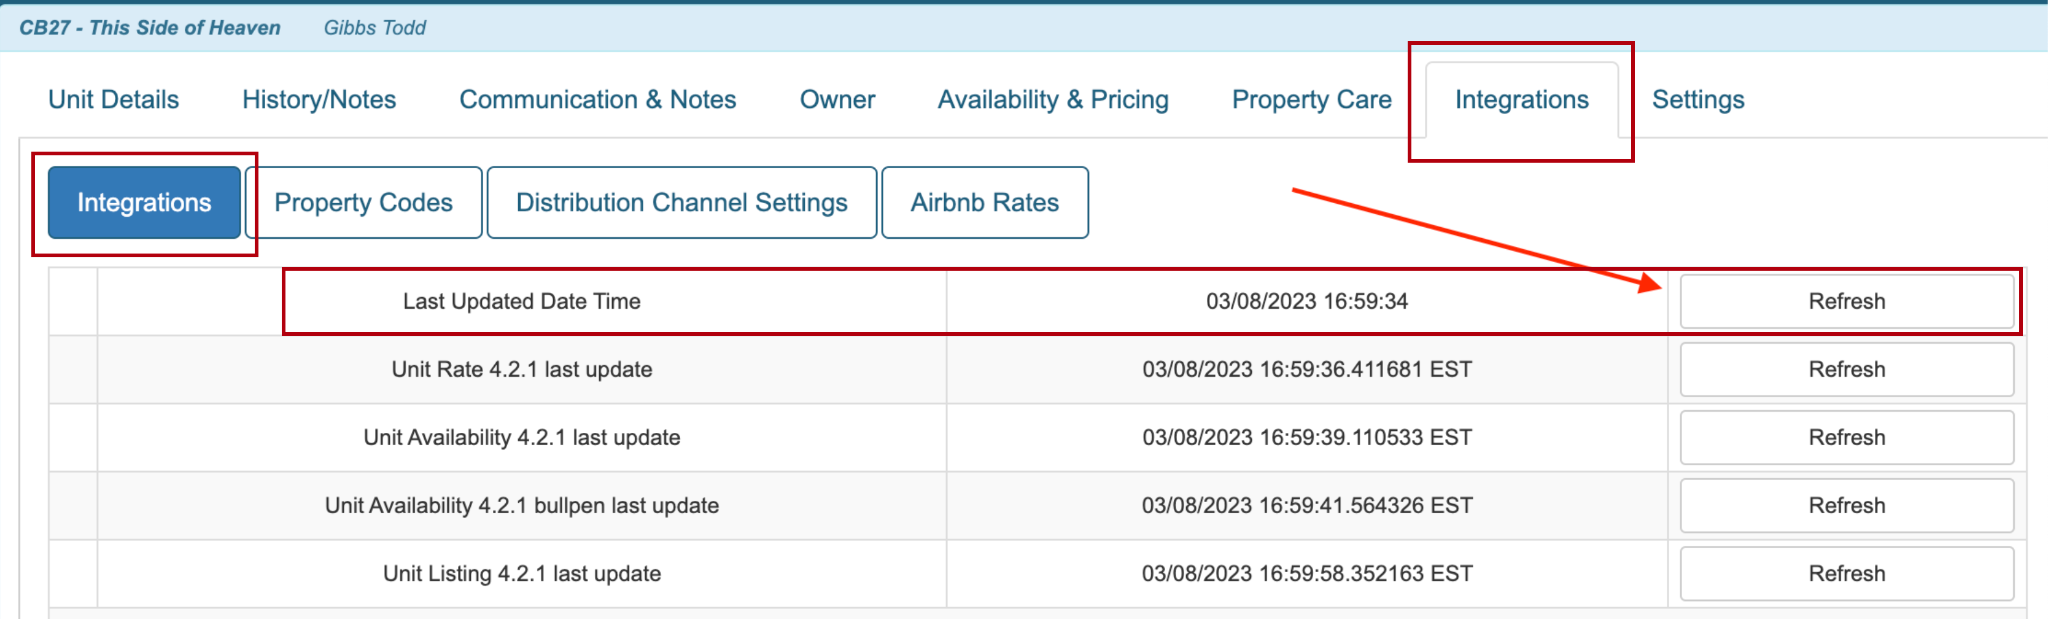This screenshot has height=619, width=2048.
Task: Refresh Unit Availability 4.2.1 last update
Action: pyautogui.click(x=1846, y=438)
